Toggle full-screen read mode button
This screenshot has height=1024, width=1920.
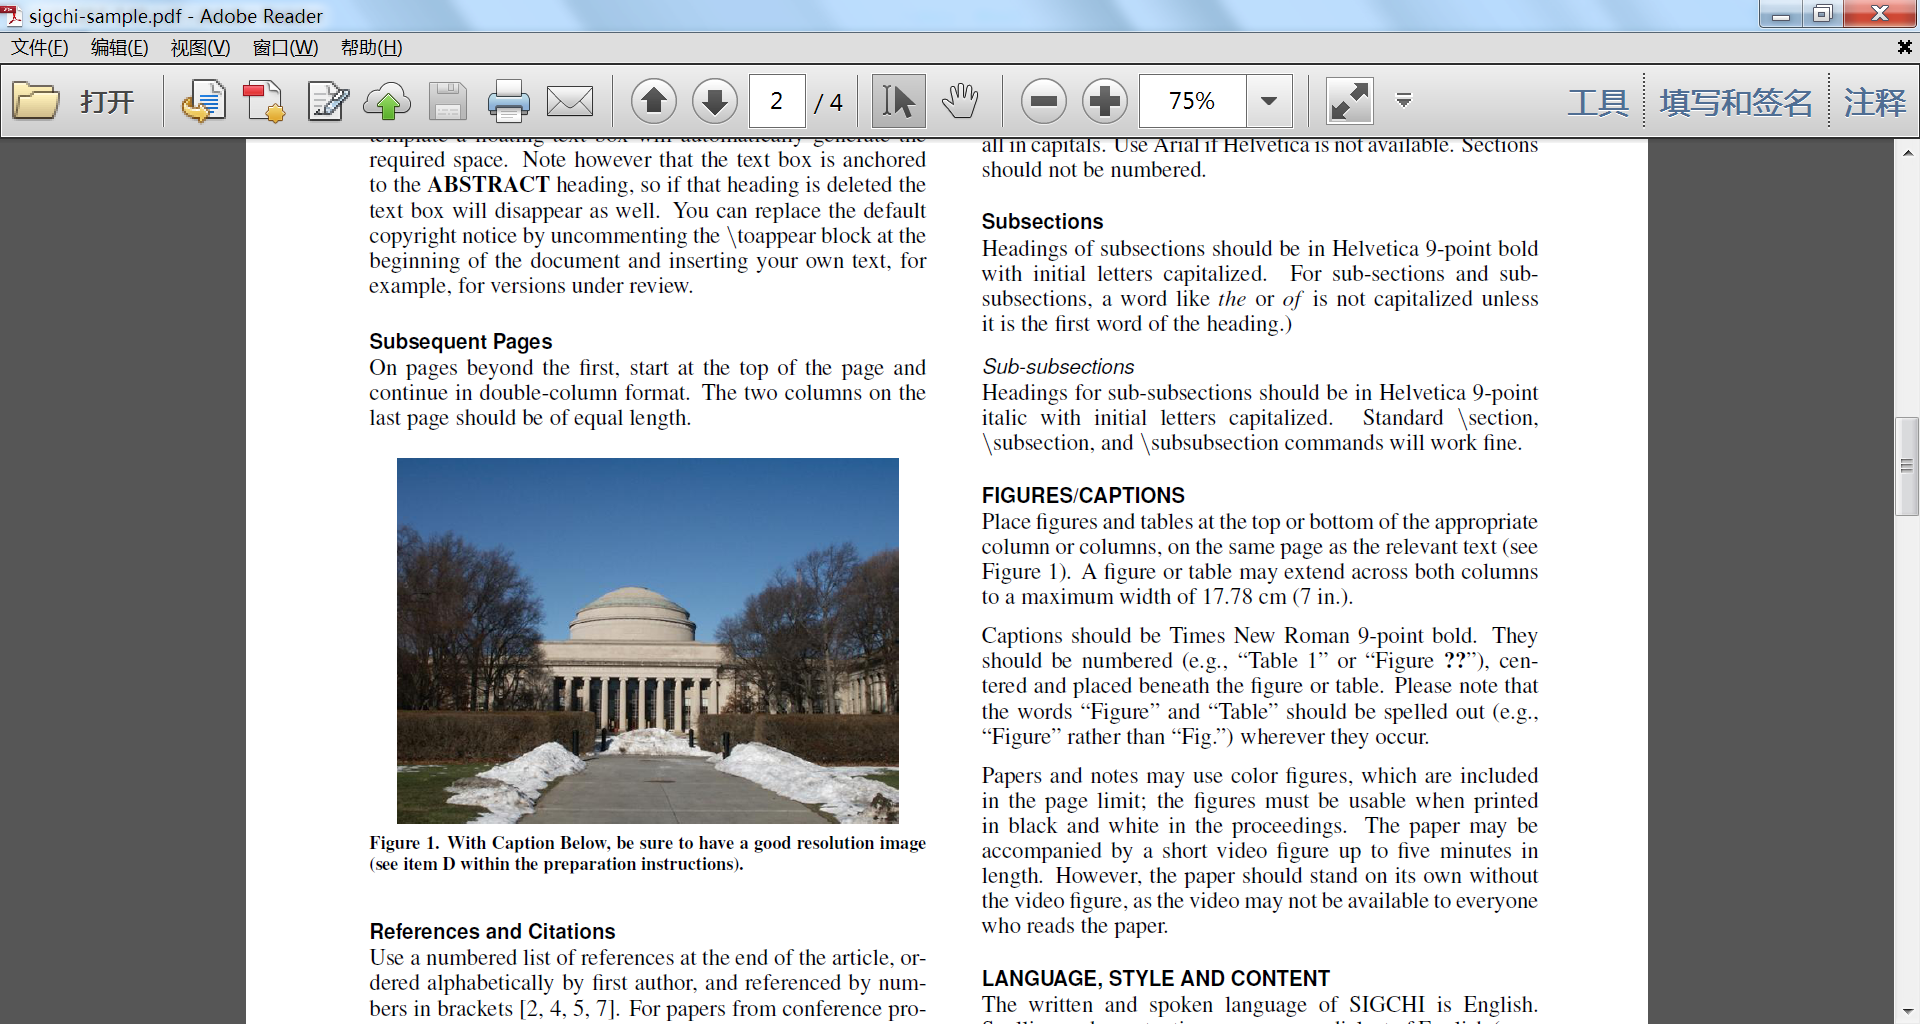[1349, 101]
